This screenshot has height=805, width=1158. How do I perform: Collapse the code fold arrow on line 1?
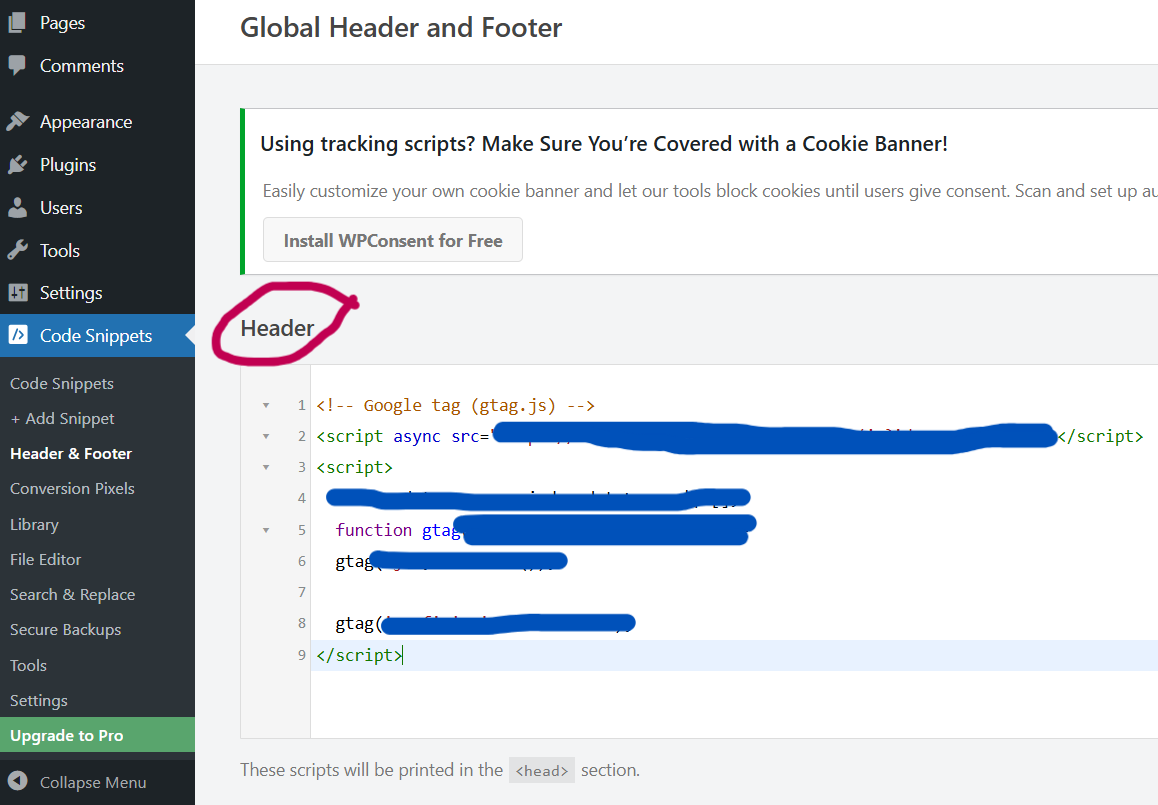coord(266,404)
